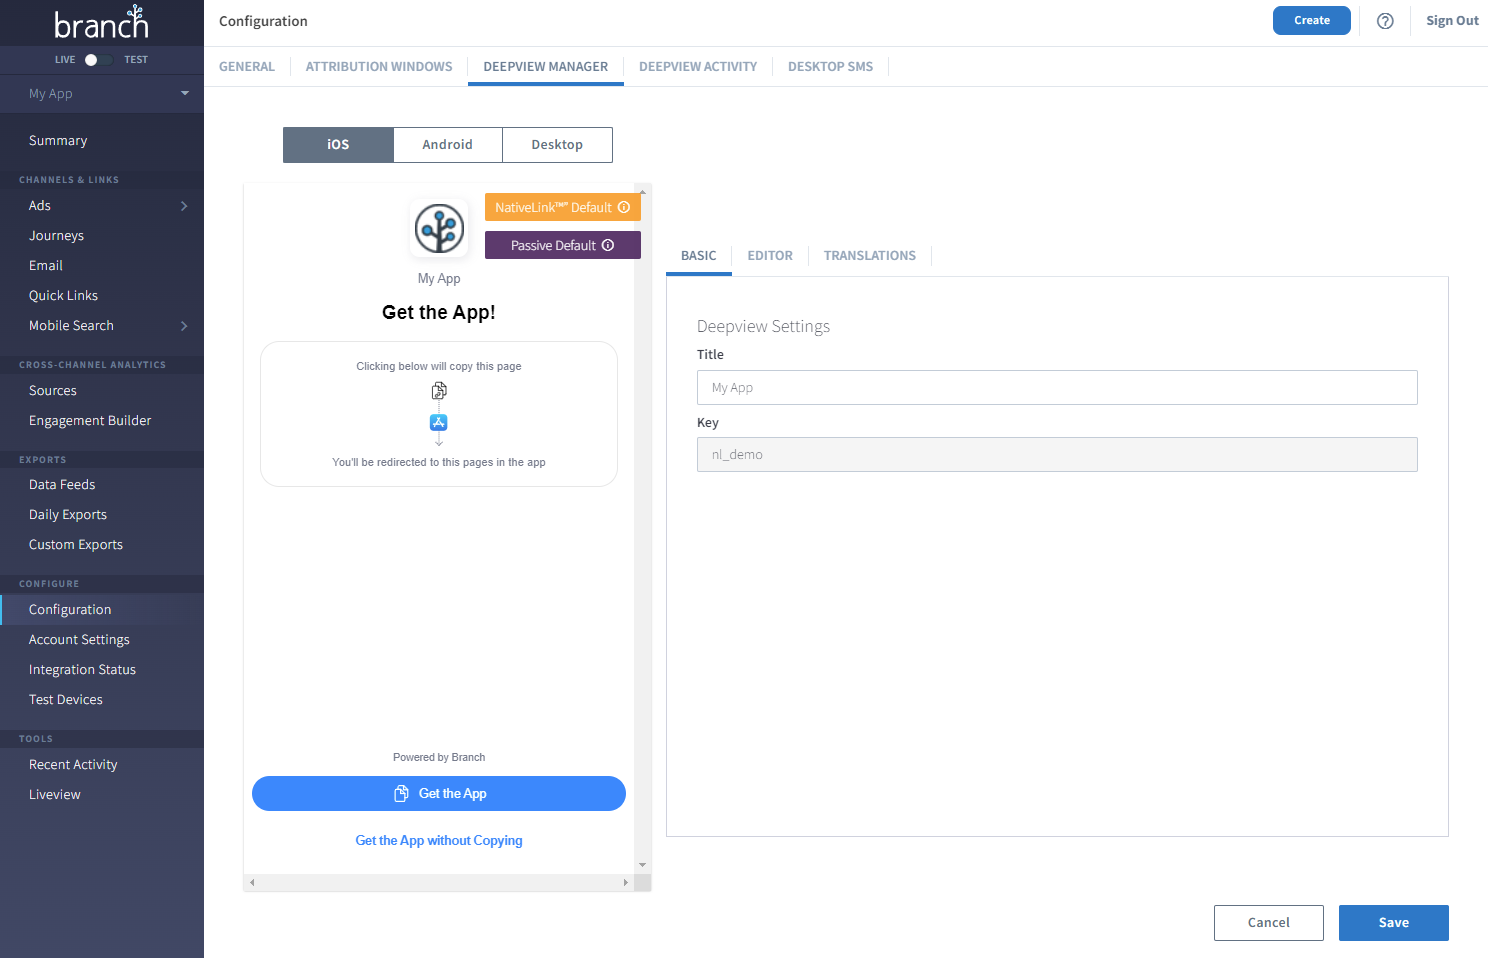Open the help question mark icon
Image resolution: width=1488 pixels, height=958 pixels.
1385,21
